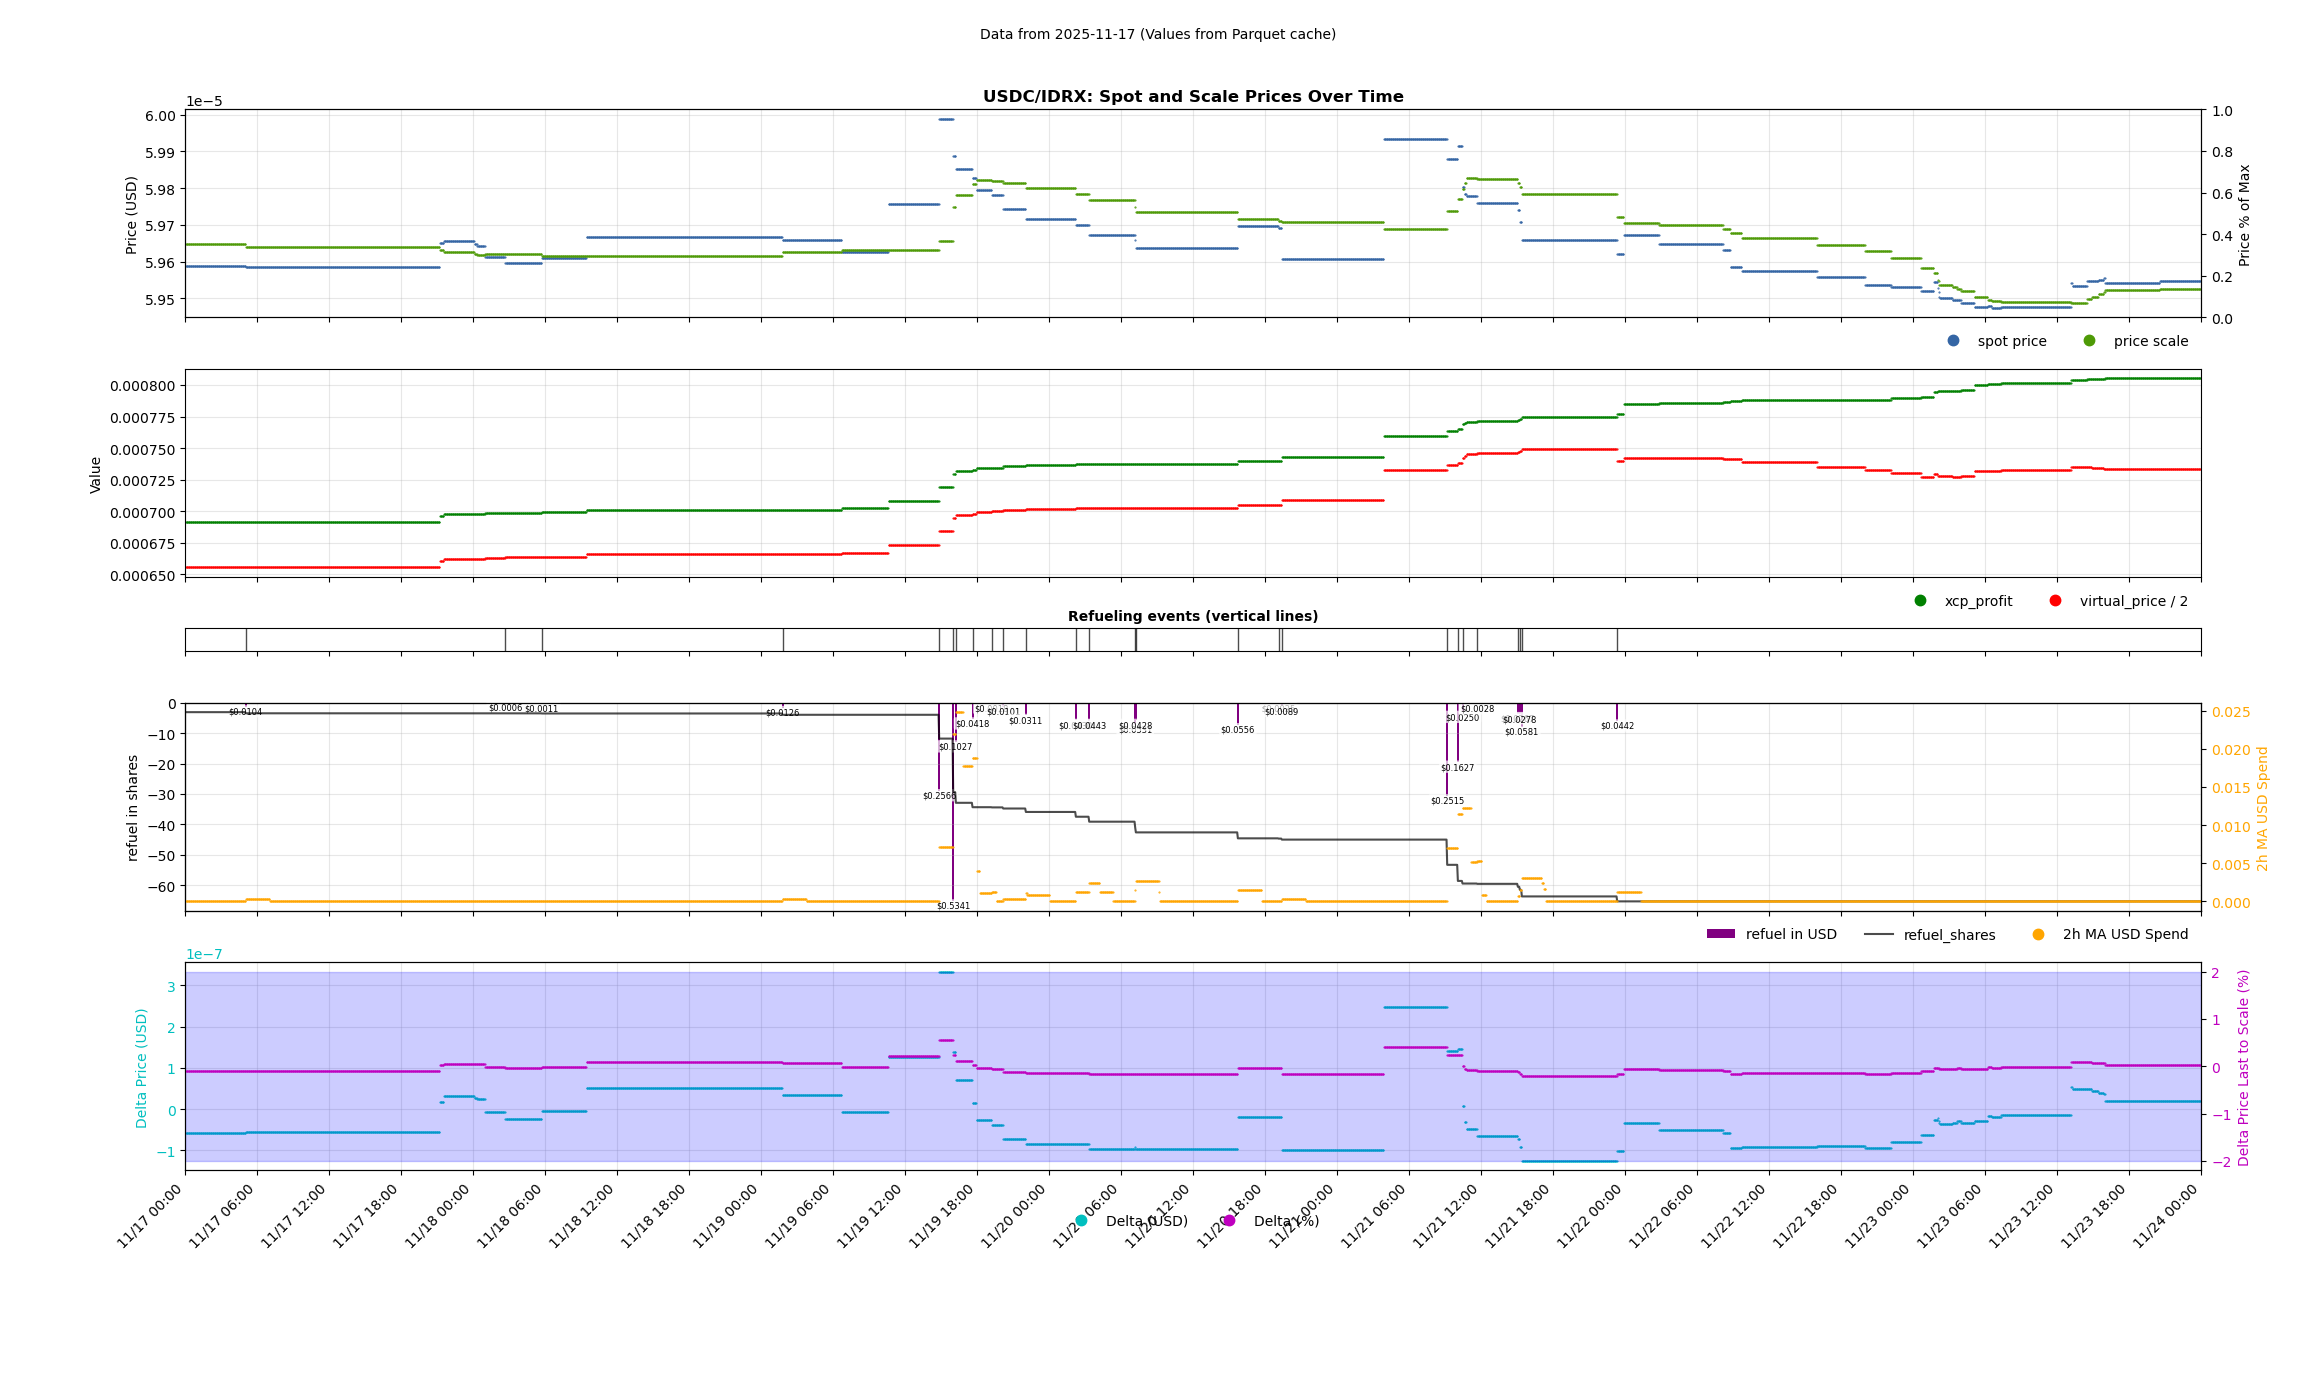The image size is (2317, 1377).
Task: Click the cyan Delta (USD) legend dot
Action: click(x=1081, y=1221)
